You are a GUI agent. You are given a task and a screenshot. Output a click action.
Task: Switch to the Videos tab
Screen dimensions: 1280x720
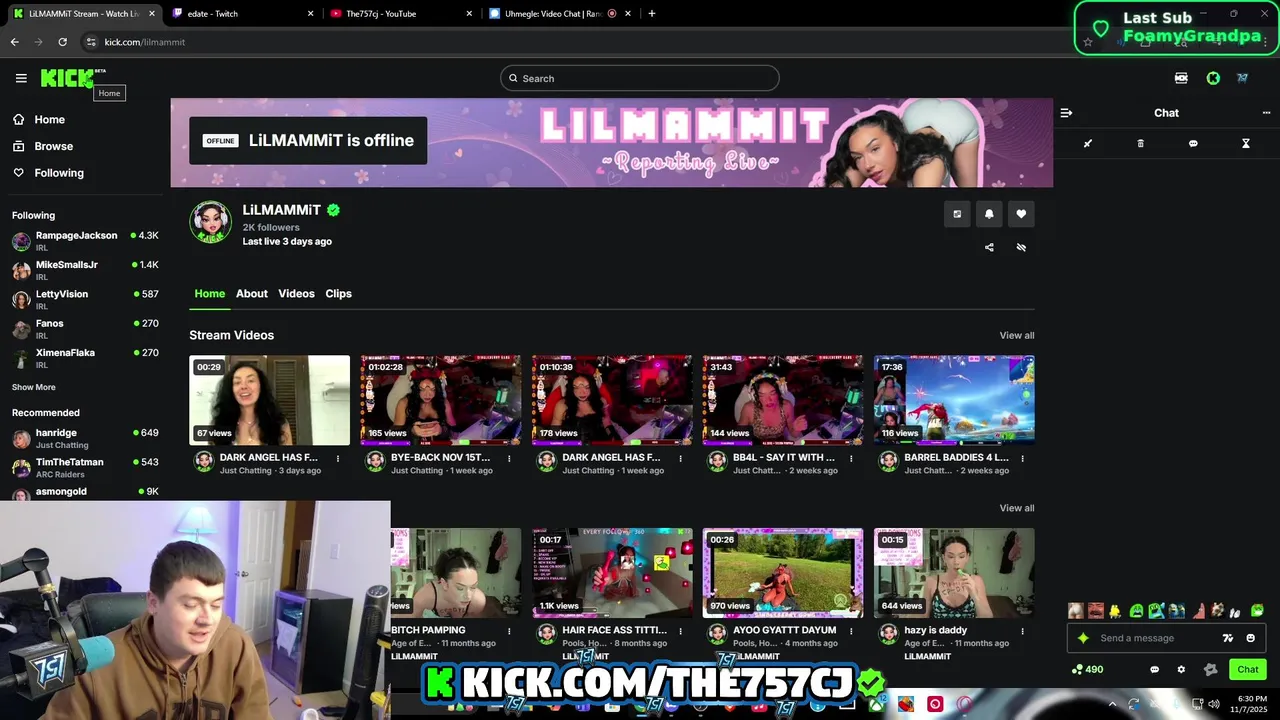pos(296,294)
